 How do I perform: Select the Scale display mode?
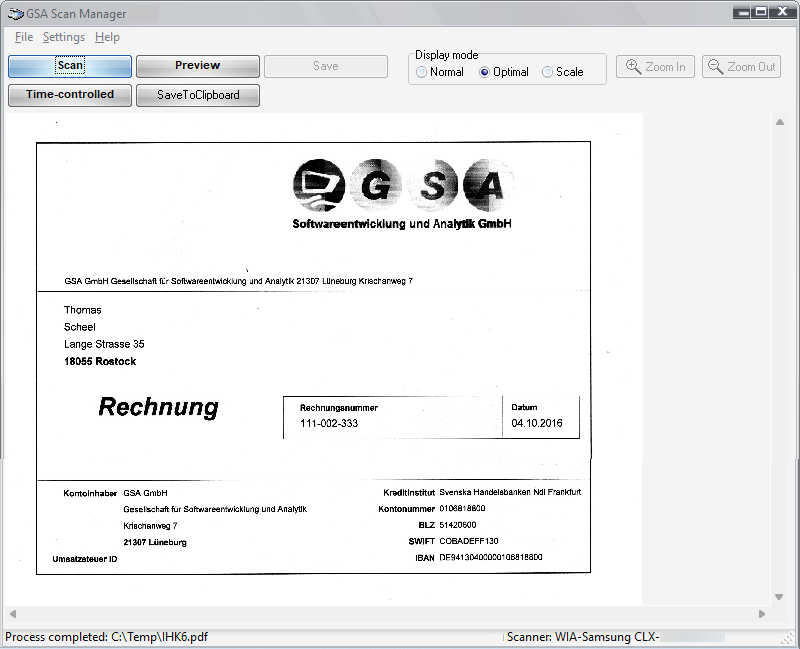point(547,72)
